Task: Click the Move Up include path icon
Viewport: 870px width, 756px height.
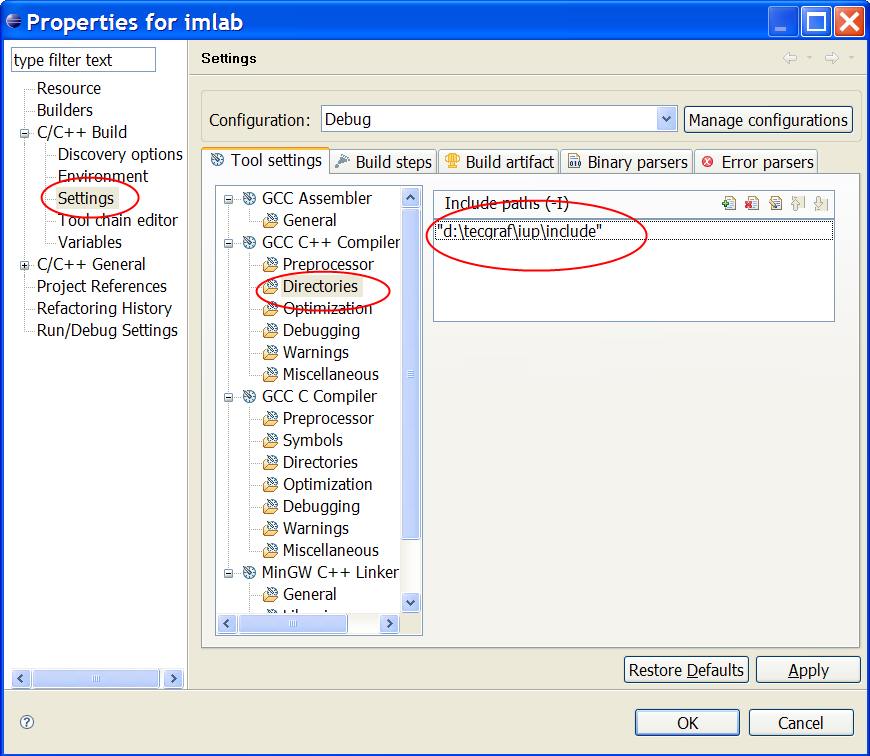Action: click(798, 204)
